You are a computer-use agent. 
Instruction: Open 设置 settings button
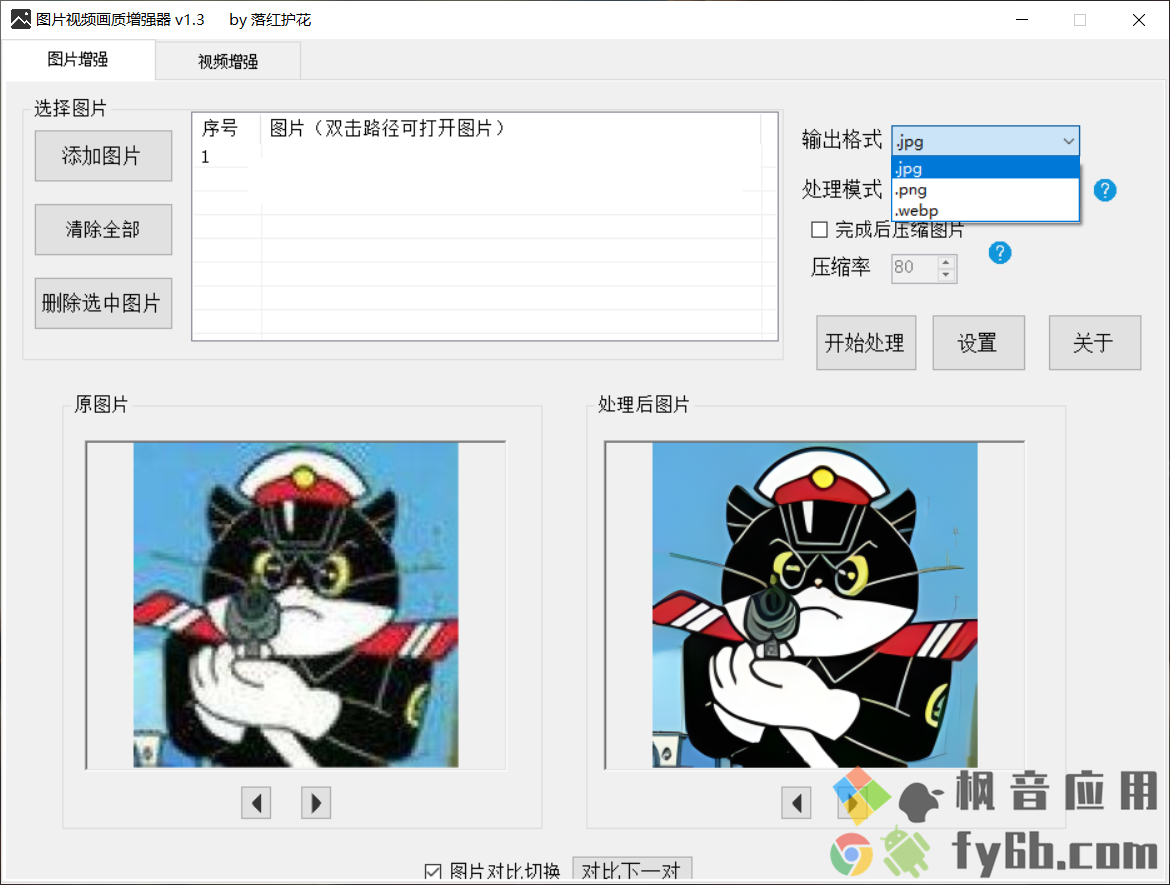coord(978,343)
